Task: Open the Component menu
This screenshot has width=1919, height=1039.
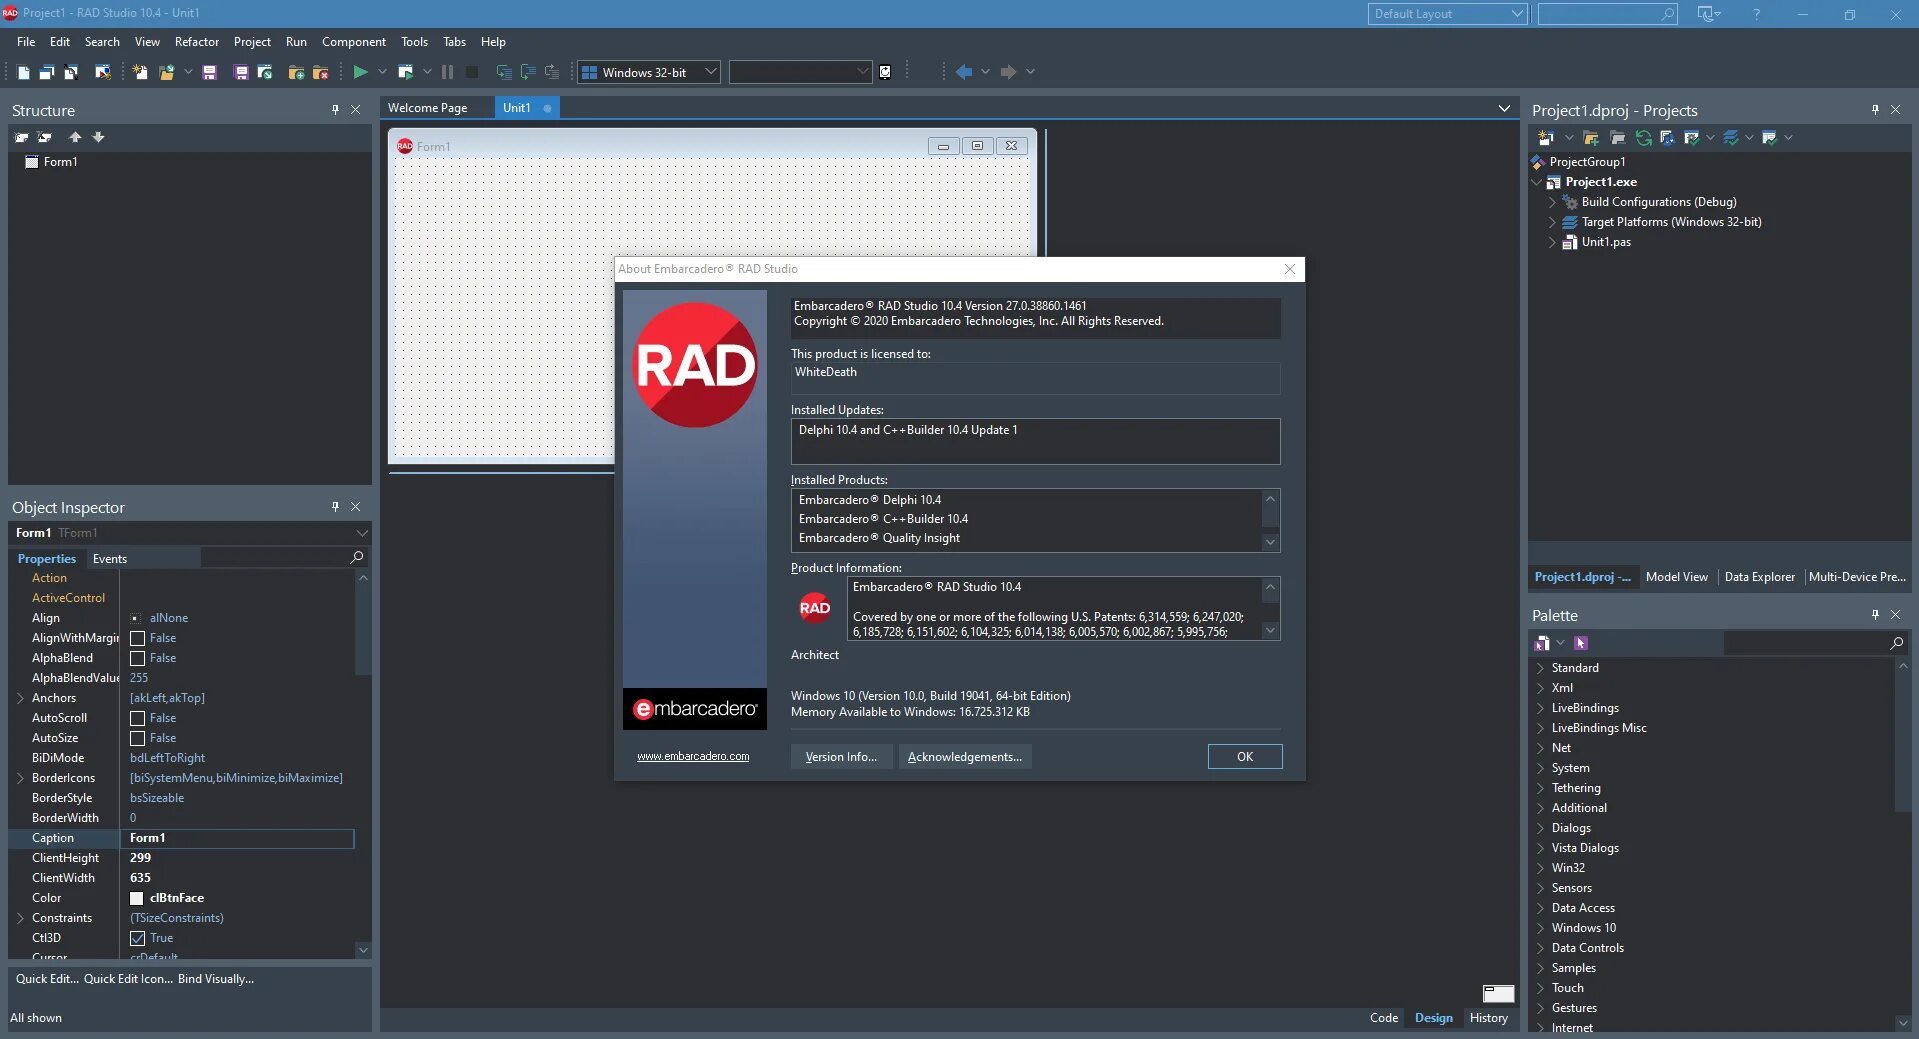Action: tap(354, 42)
